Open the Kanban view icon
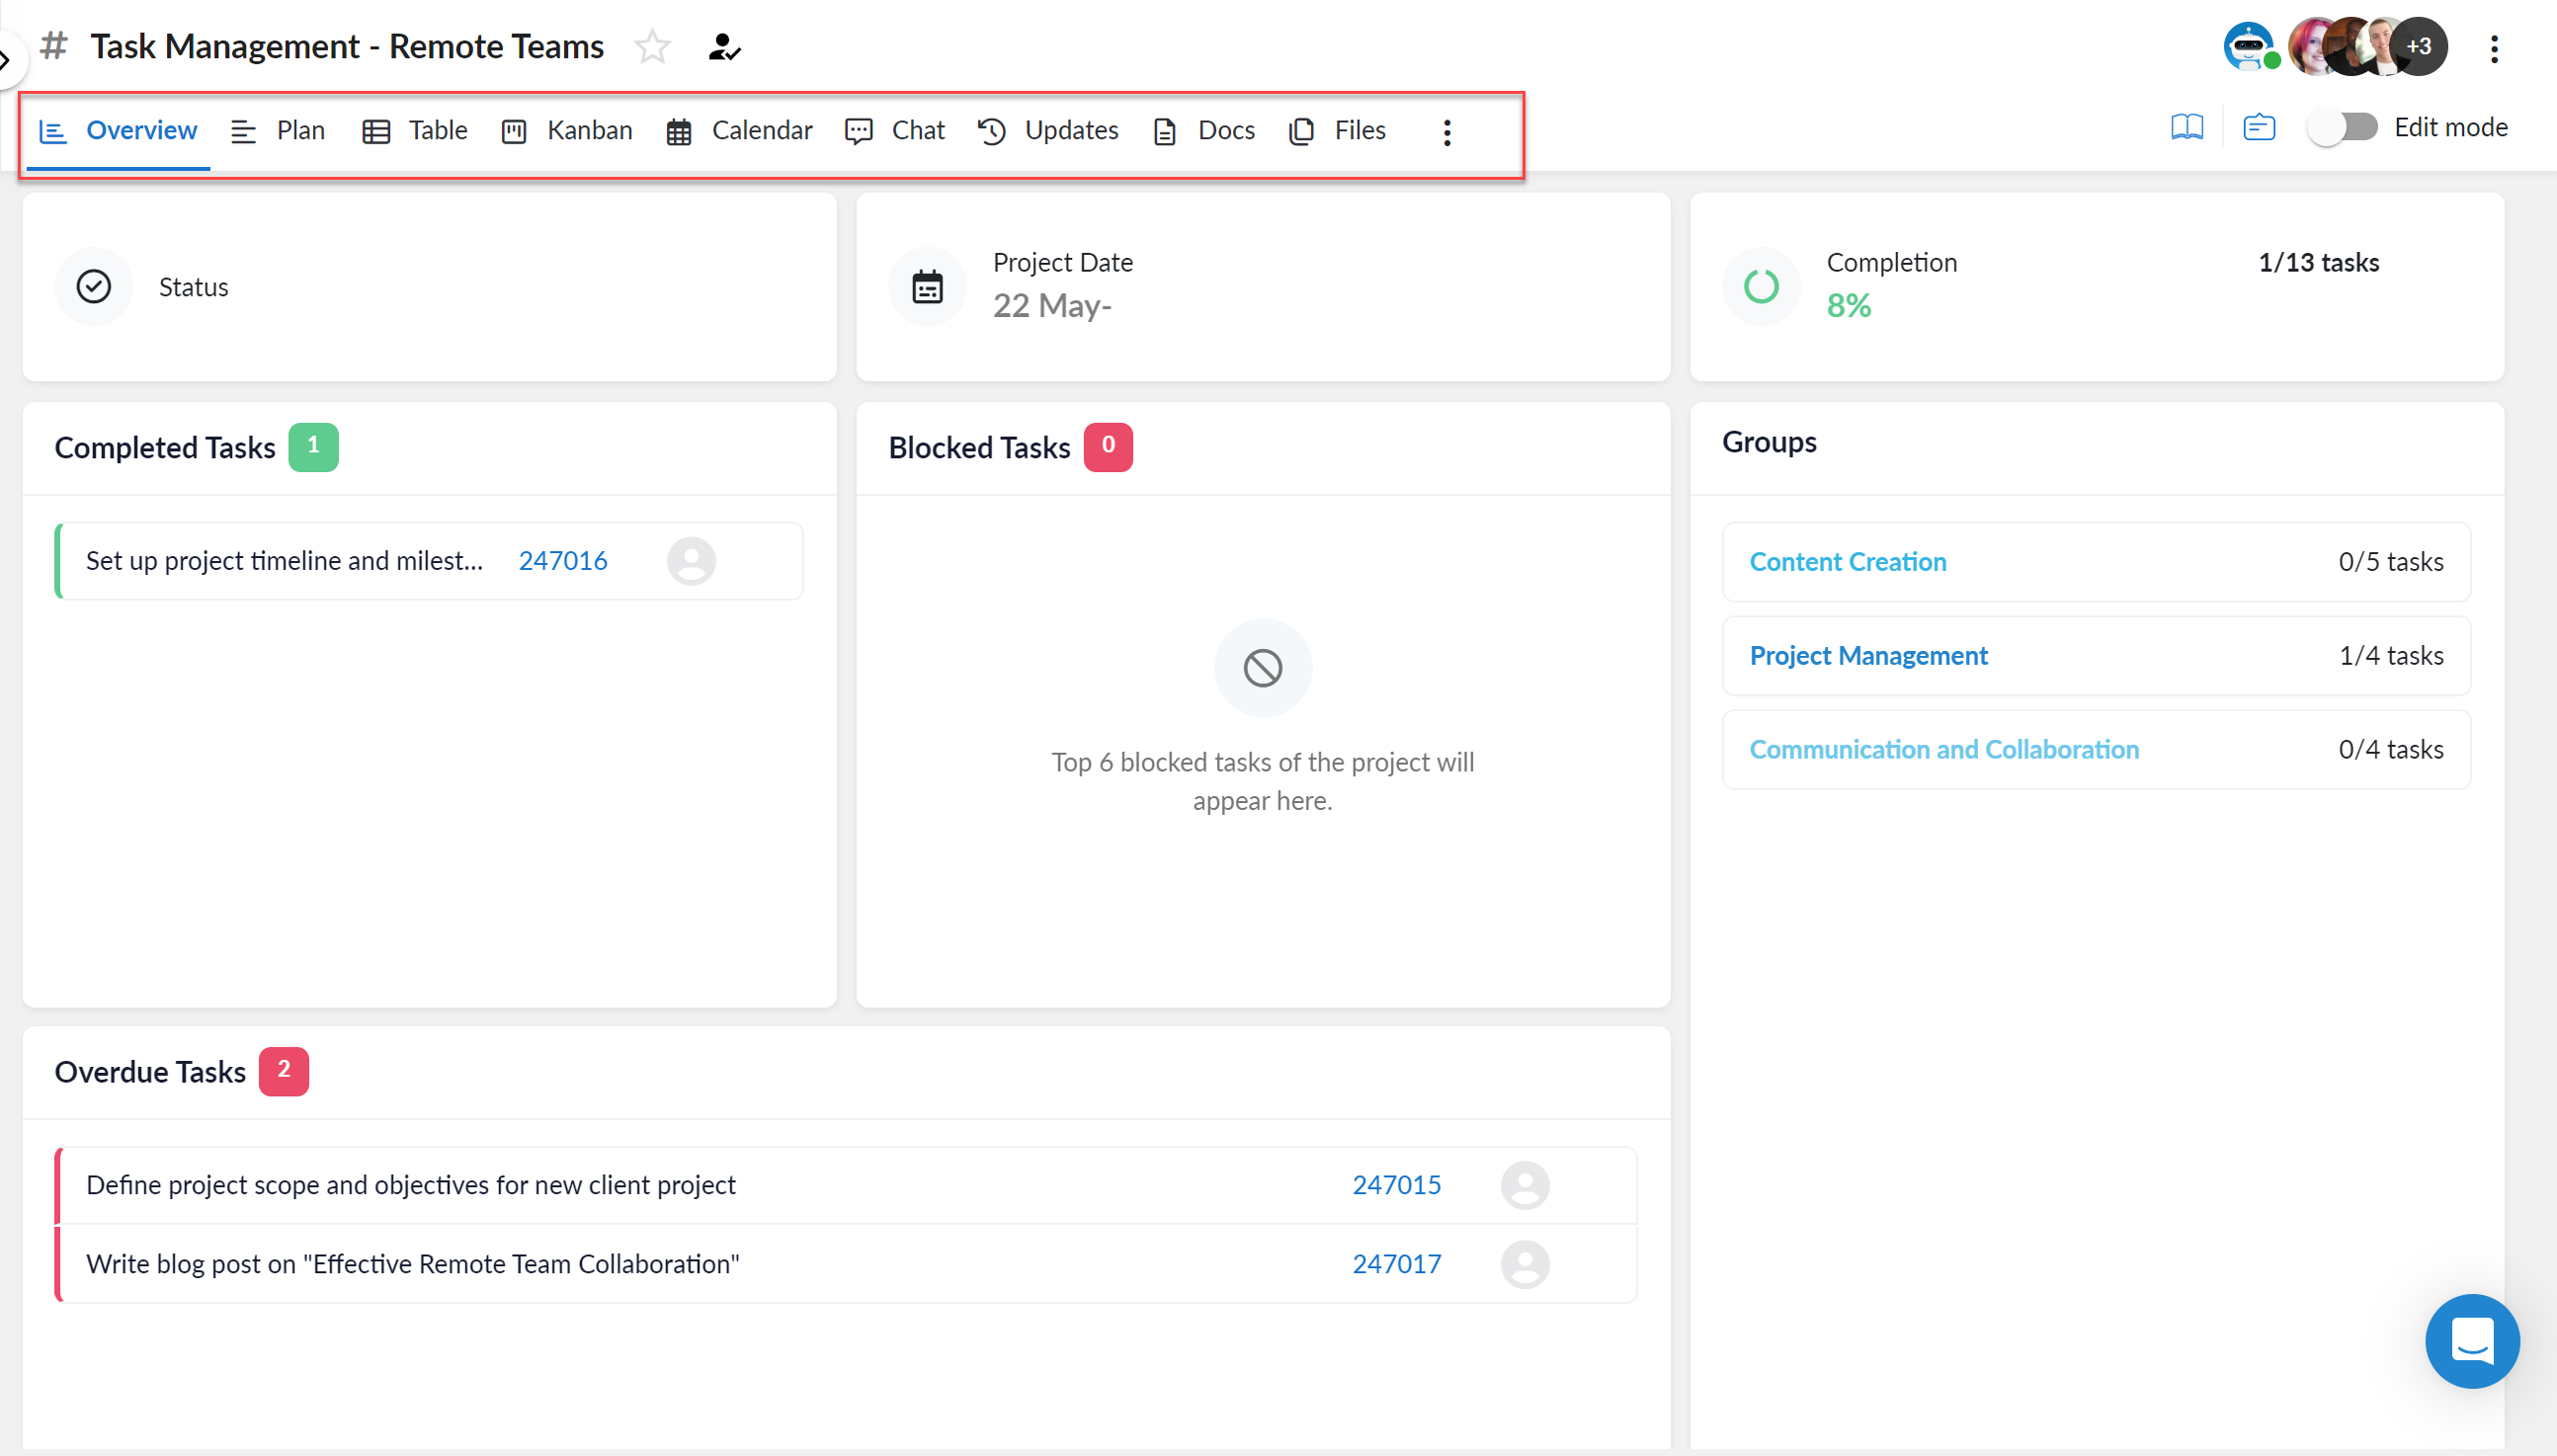2557x1456 pixels. coord(515,130)
